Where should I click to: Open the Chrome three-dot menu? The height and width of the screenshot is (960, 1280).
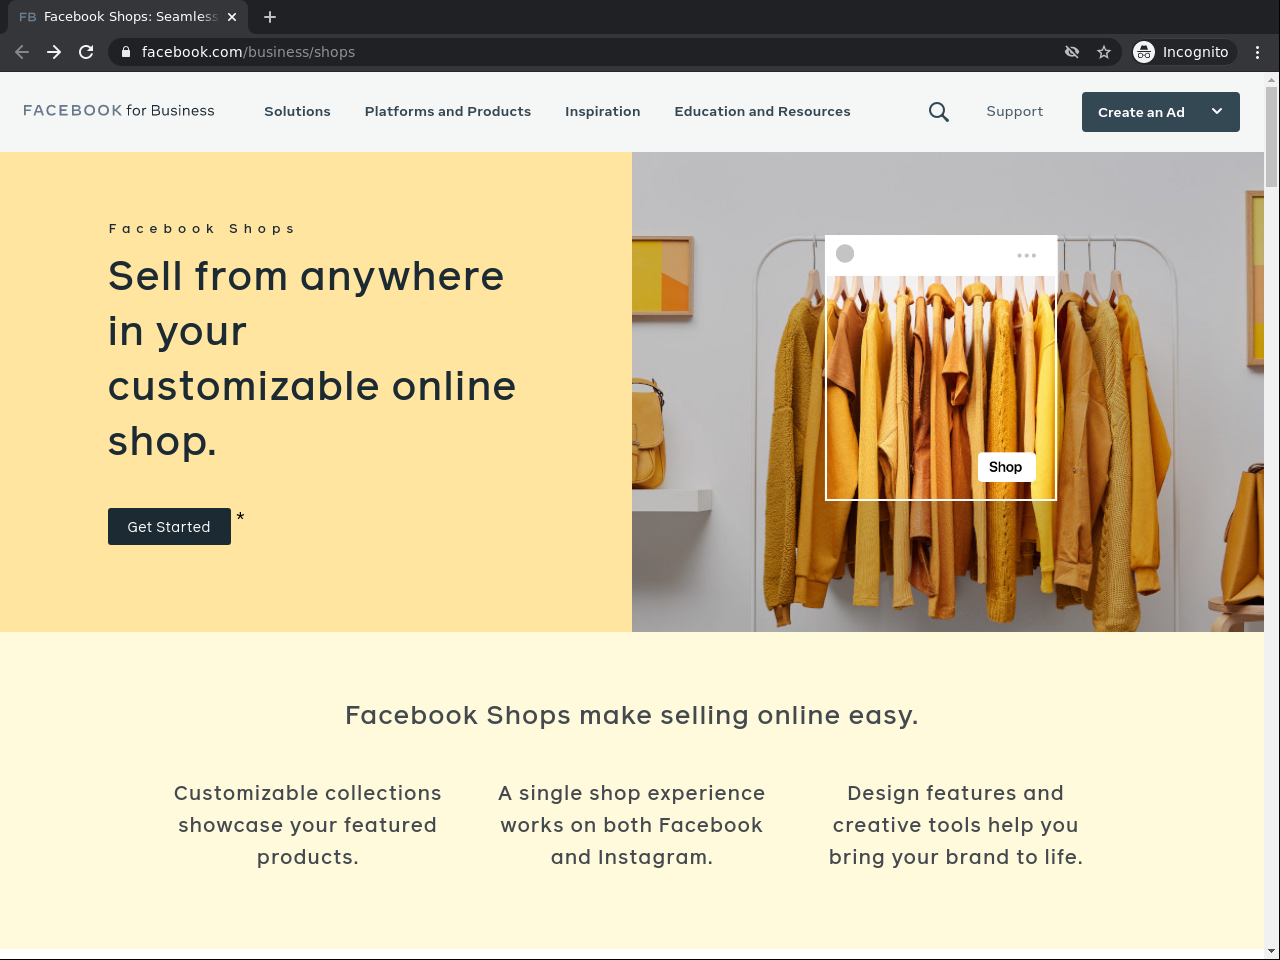click(x=1258, y=52)
